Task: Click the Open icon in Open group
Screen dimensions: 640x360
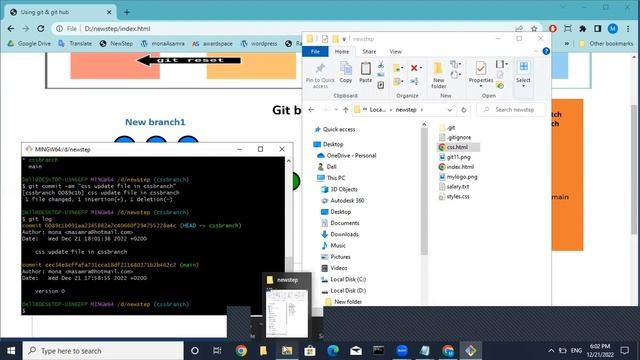Action: pos(501,64)
